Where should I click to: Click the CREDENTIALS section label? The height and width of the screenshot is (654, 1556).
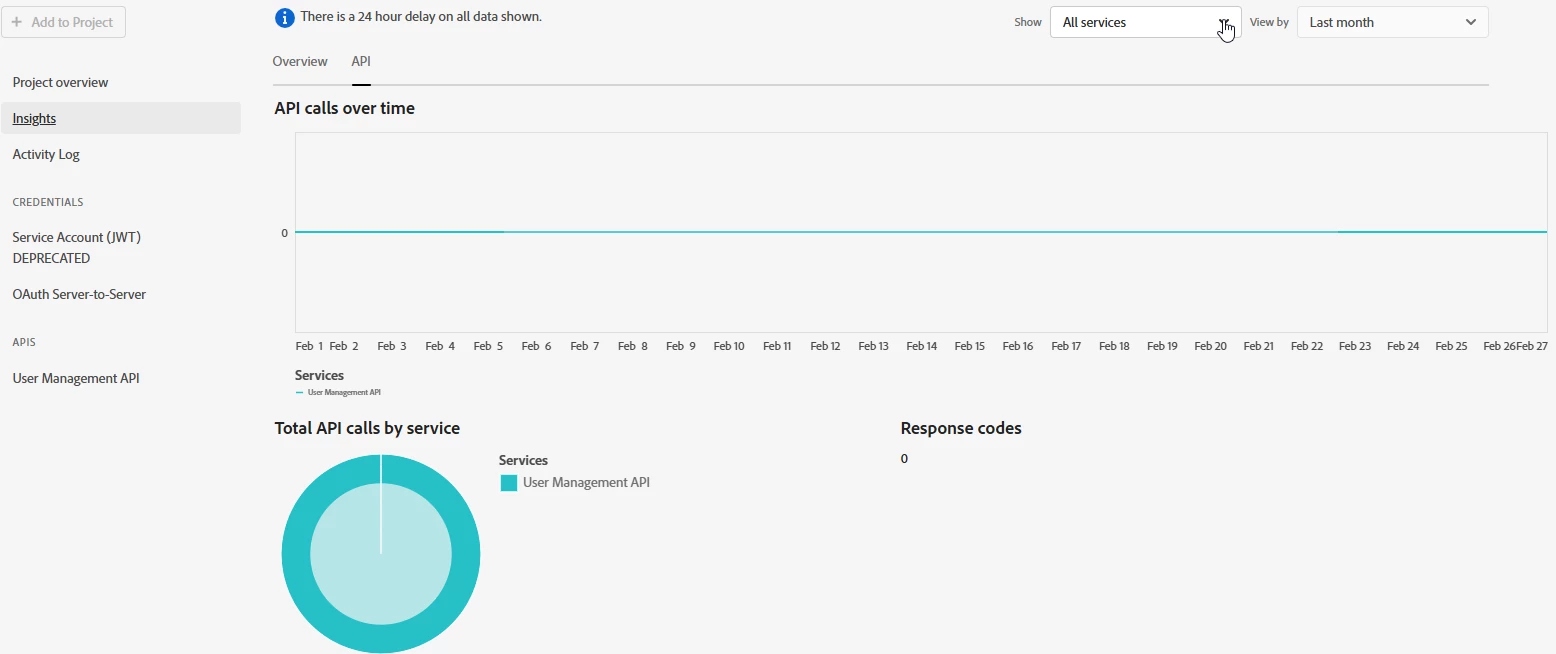tap(48, 202)
